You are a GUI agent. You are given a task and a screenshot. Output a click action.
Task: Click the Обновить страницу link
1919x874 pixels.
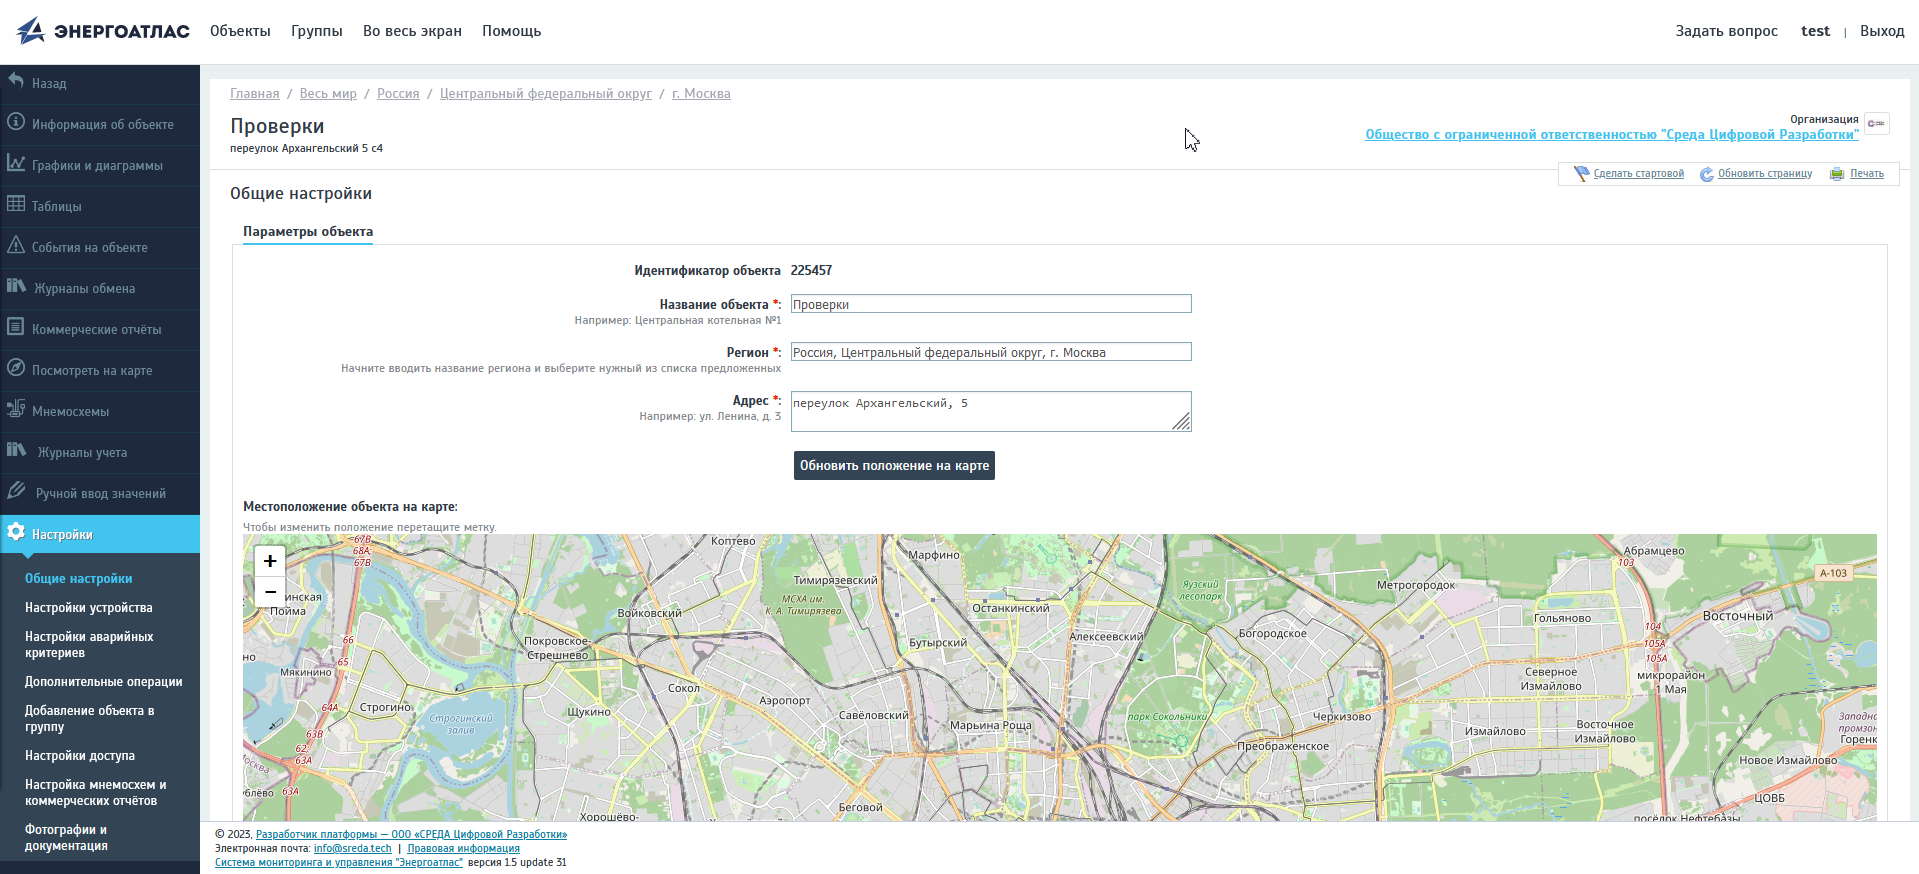coord(1764,174)
